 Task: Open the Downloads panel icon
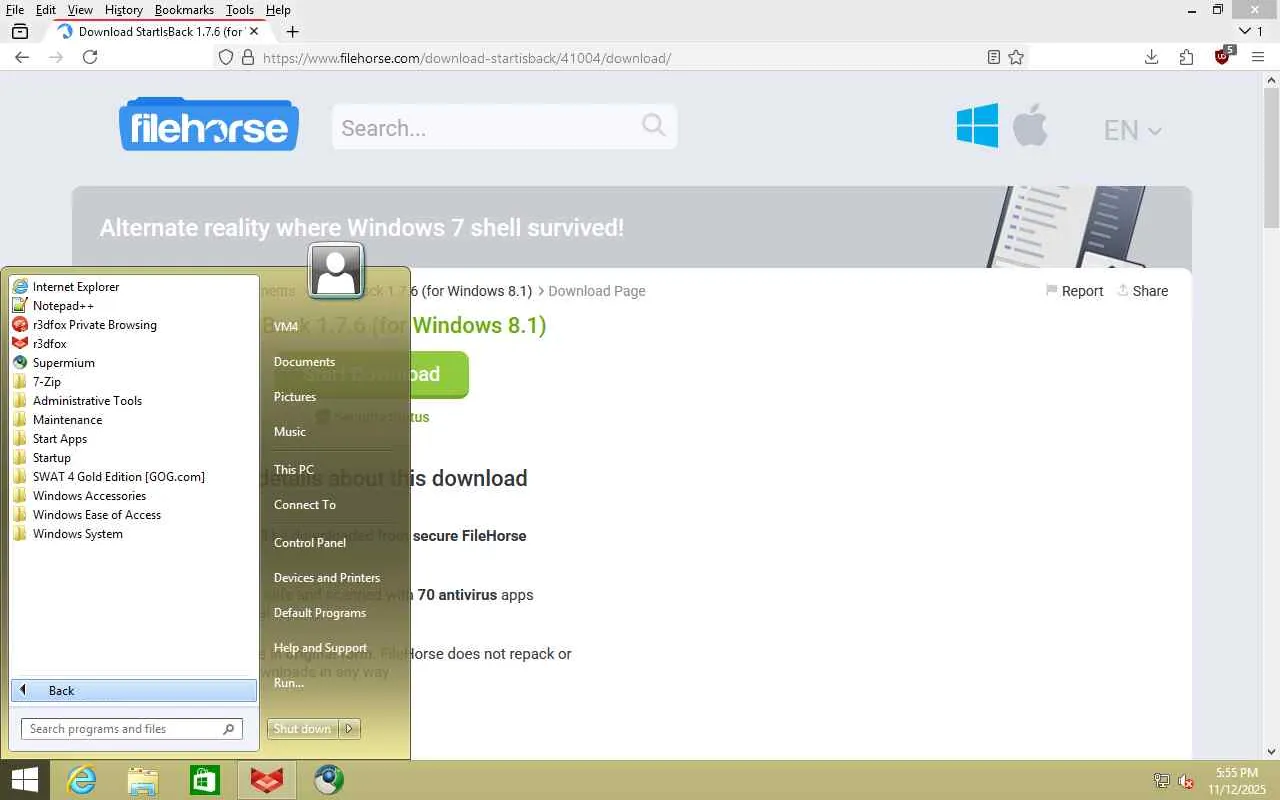coord(1152,57)
